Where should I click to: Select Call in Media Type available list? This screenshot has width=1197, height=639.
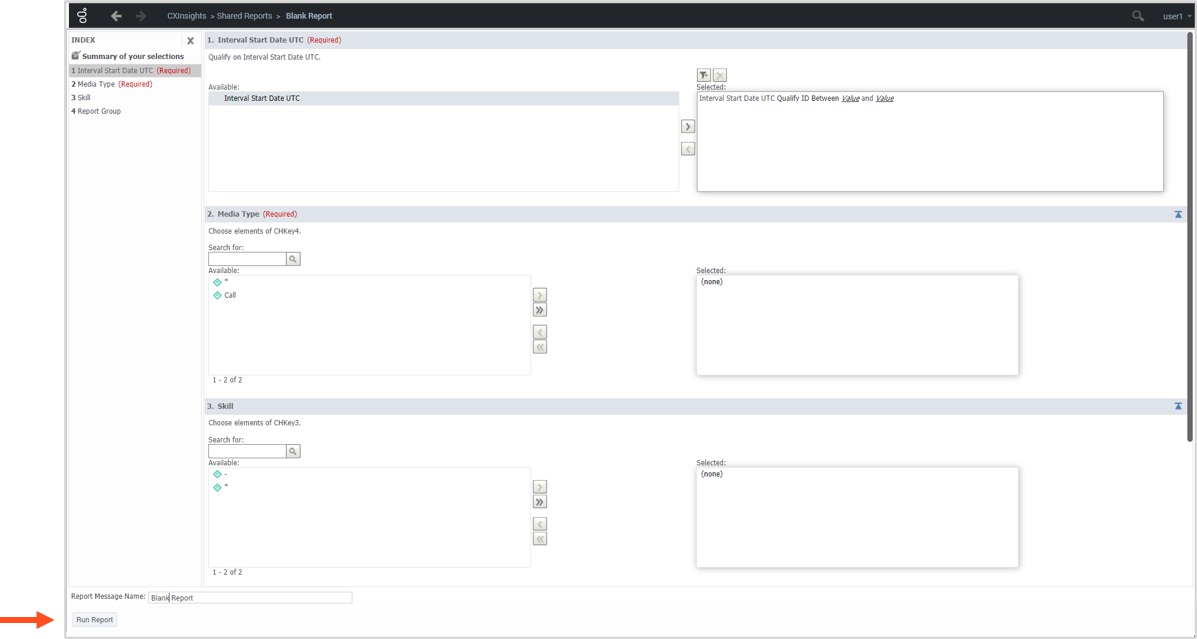pyautogui.click(x=230, y=295)
